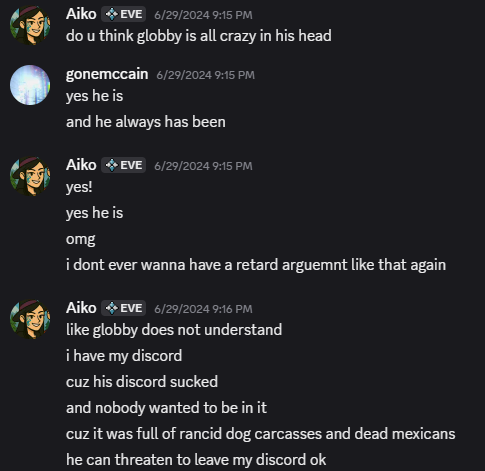This screenshot has width=485, height=471.
Task: Click the EVE server tag on first message
Action: [123, 14]
